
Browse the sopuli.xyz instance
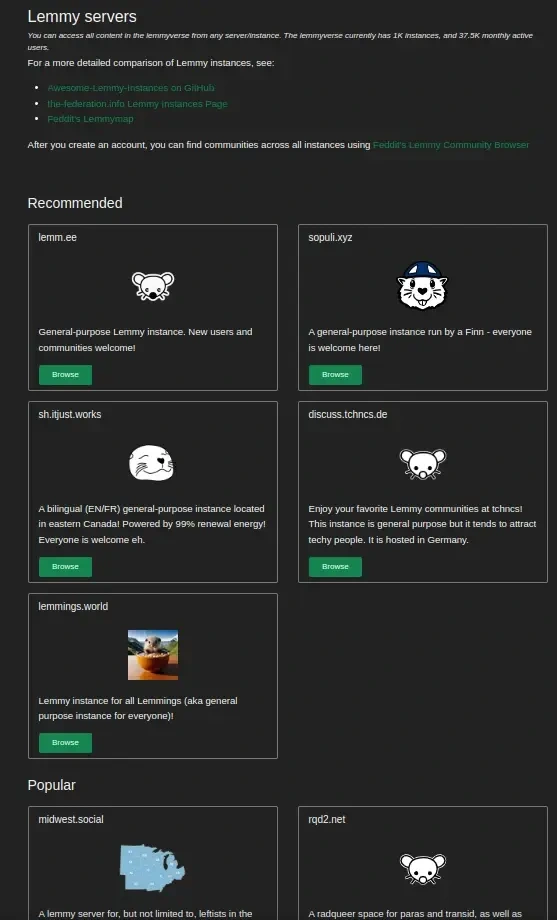pos(335,375)
